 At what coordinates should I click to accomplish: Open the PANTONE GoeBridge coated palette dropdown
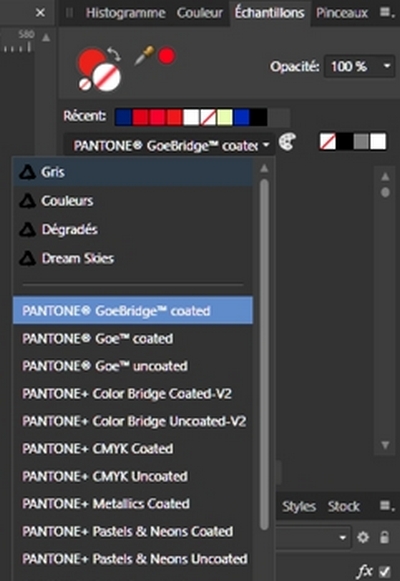(169, 146)
